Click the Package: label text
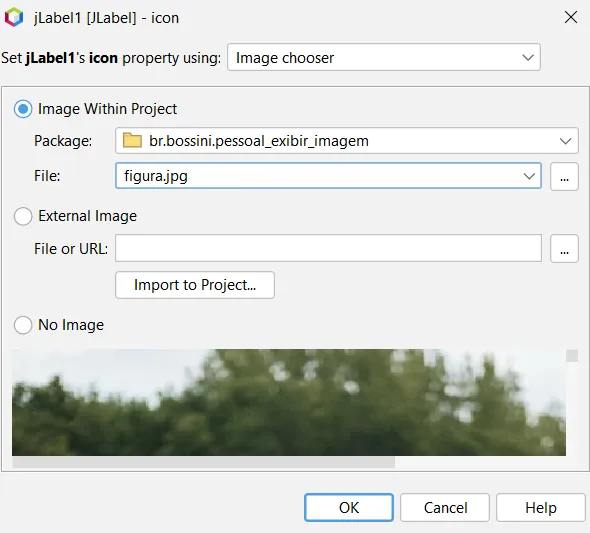The height and width of the screenshot is (533, 590). (x=63, y=141)
